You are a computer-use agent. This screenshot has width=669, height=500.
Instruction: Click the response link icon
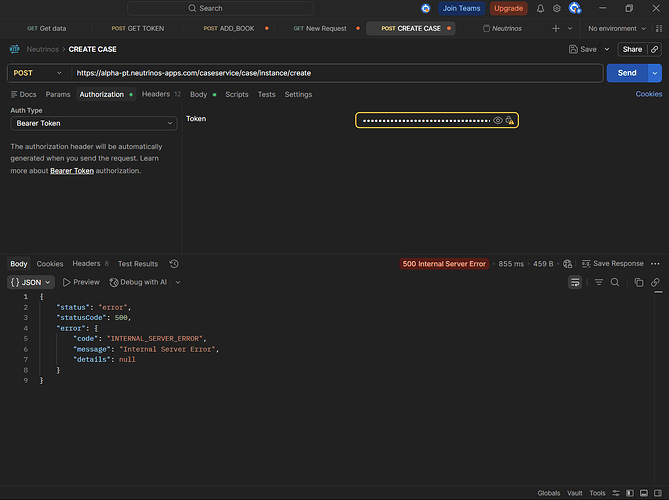tap(655, 282)
